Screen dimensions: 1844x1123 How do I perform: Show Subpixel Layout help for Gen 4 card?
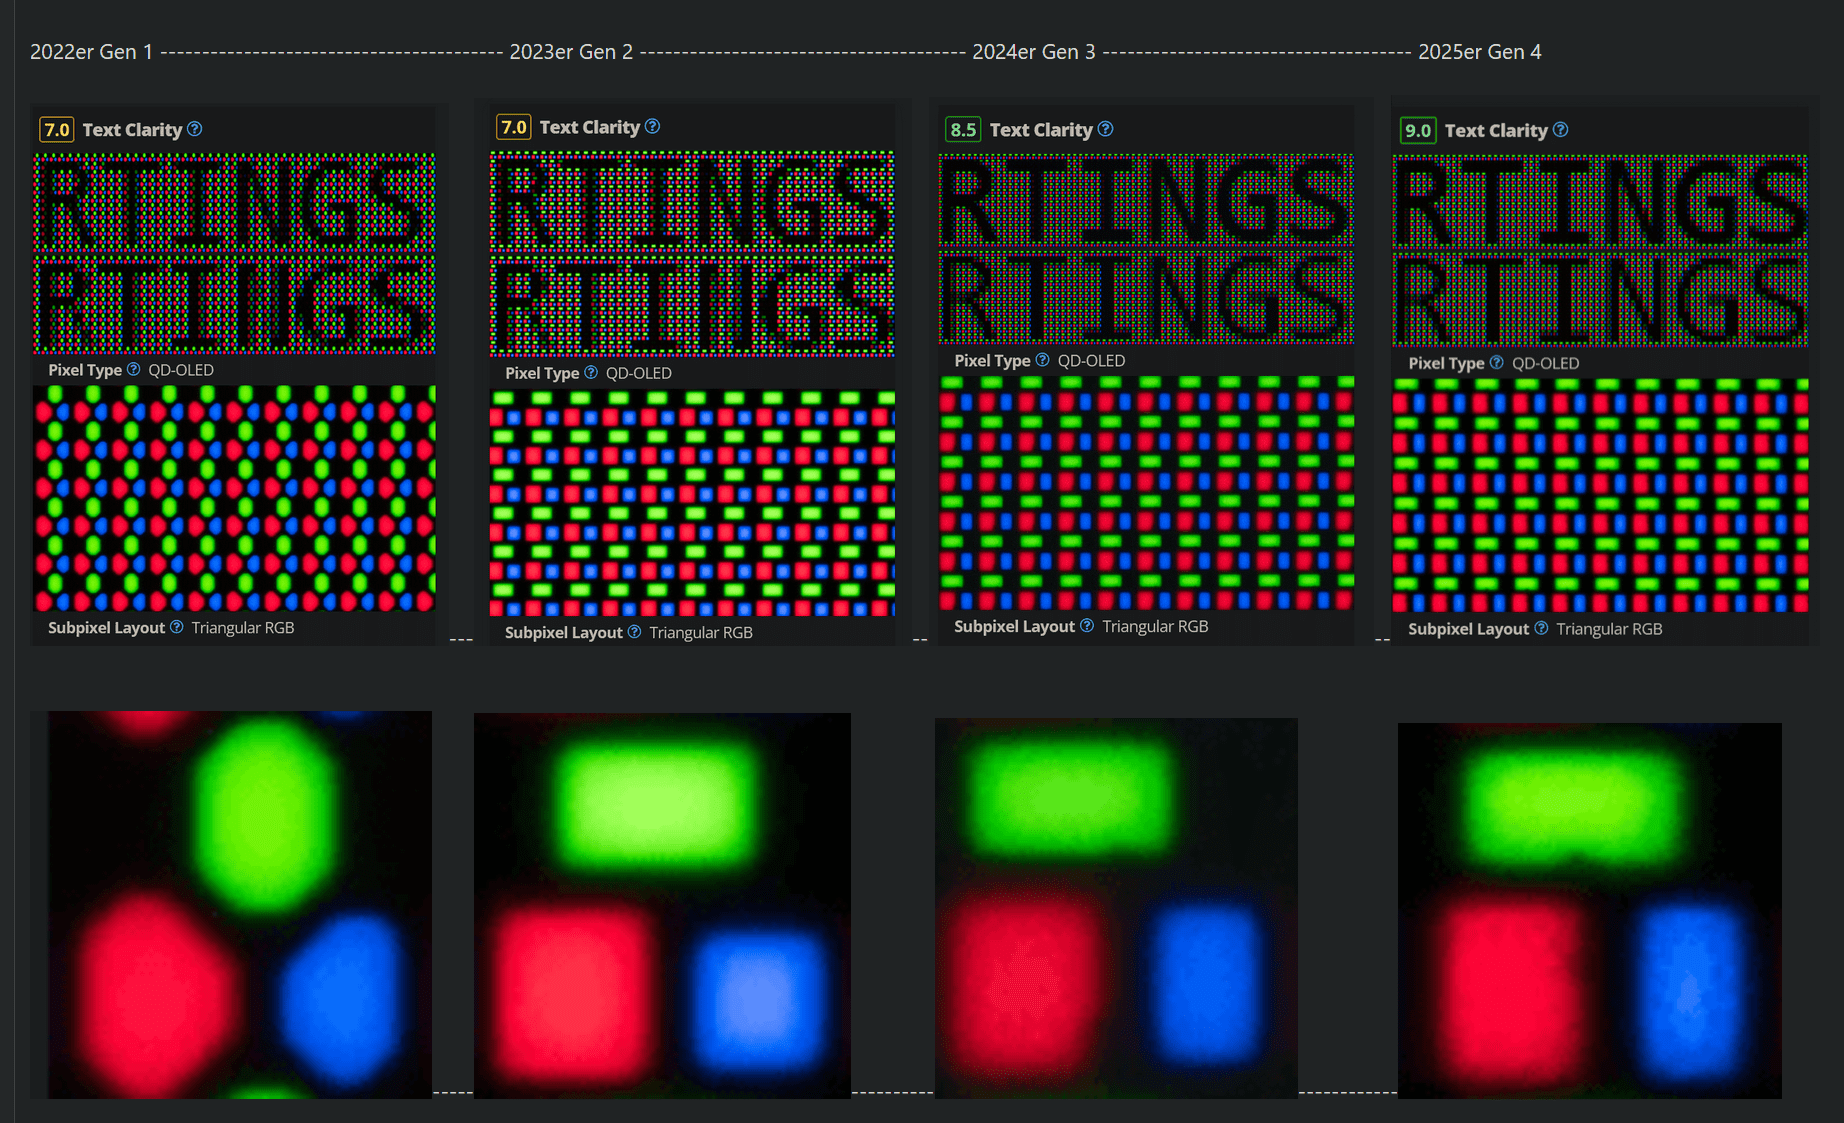1541,628
